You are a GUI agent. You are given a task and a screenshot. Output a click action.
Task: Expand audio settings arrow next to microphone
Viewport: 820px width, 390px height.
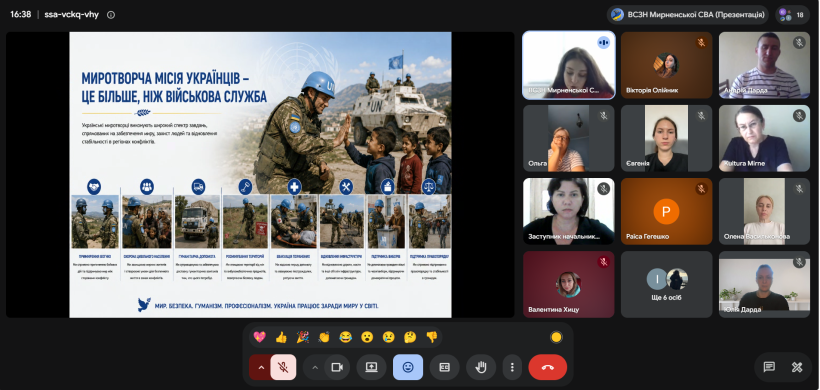261,367
